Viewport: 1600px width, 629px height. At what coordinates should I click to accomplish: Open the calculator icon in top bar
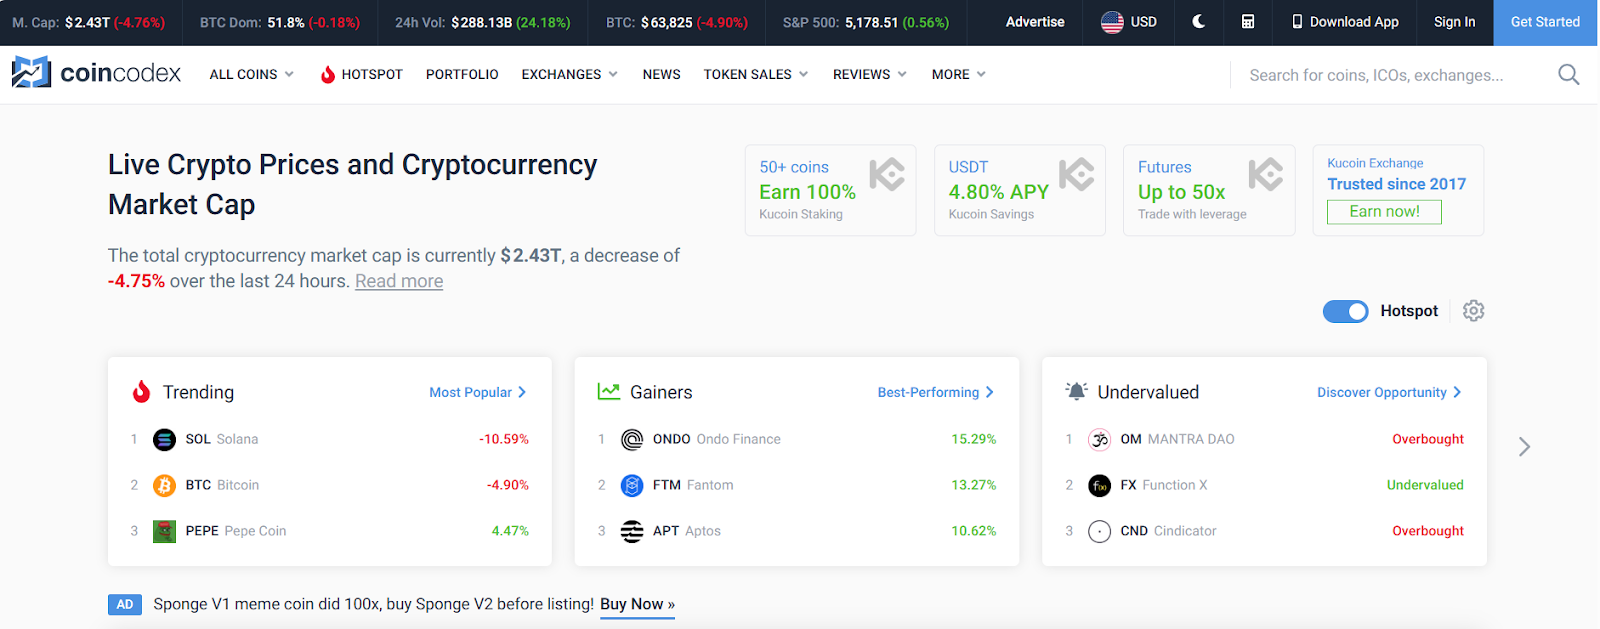[1248, 22]
